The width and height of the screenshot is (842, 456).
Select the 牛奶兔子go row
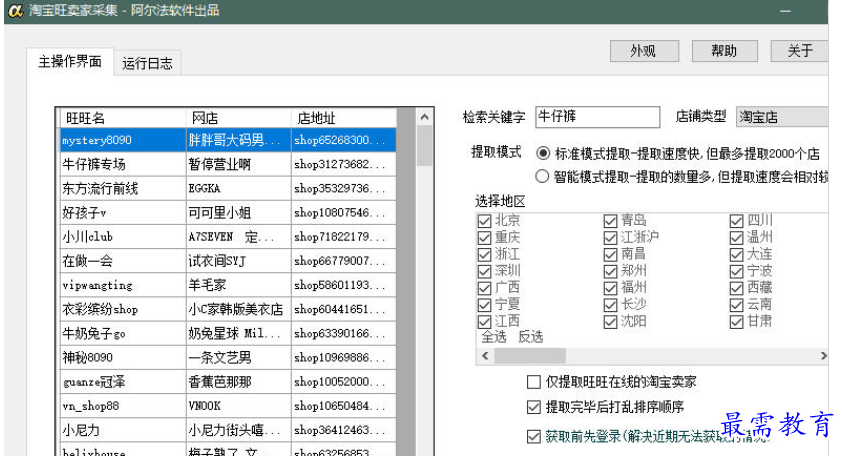(x=228, y=334)
